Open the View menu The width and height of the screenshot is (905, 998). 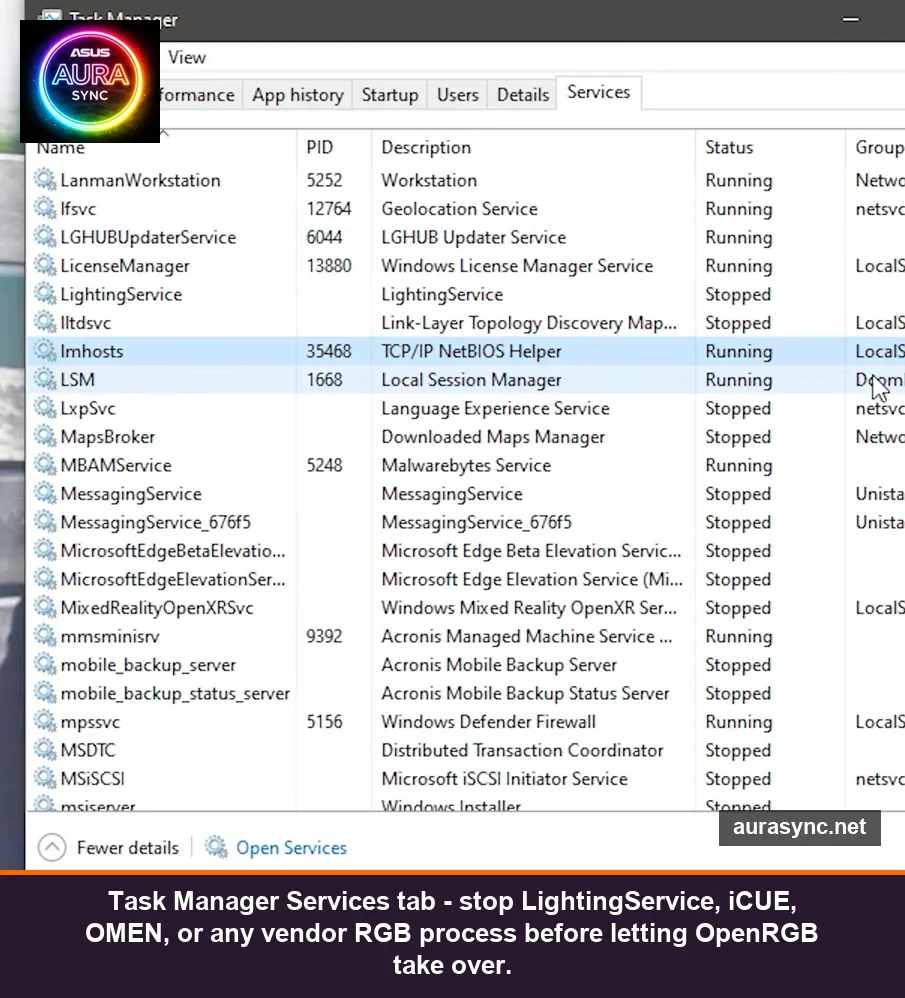click(186, 57)
